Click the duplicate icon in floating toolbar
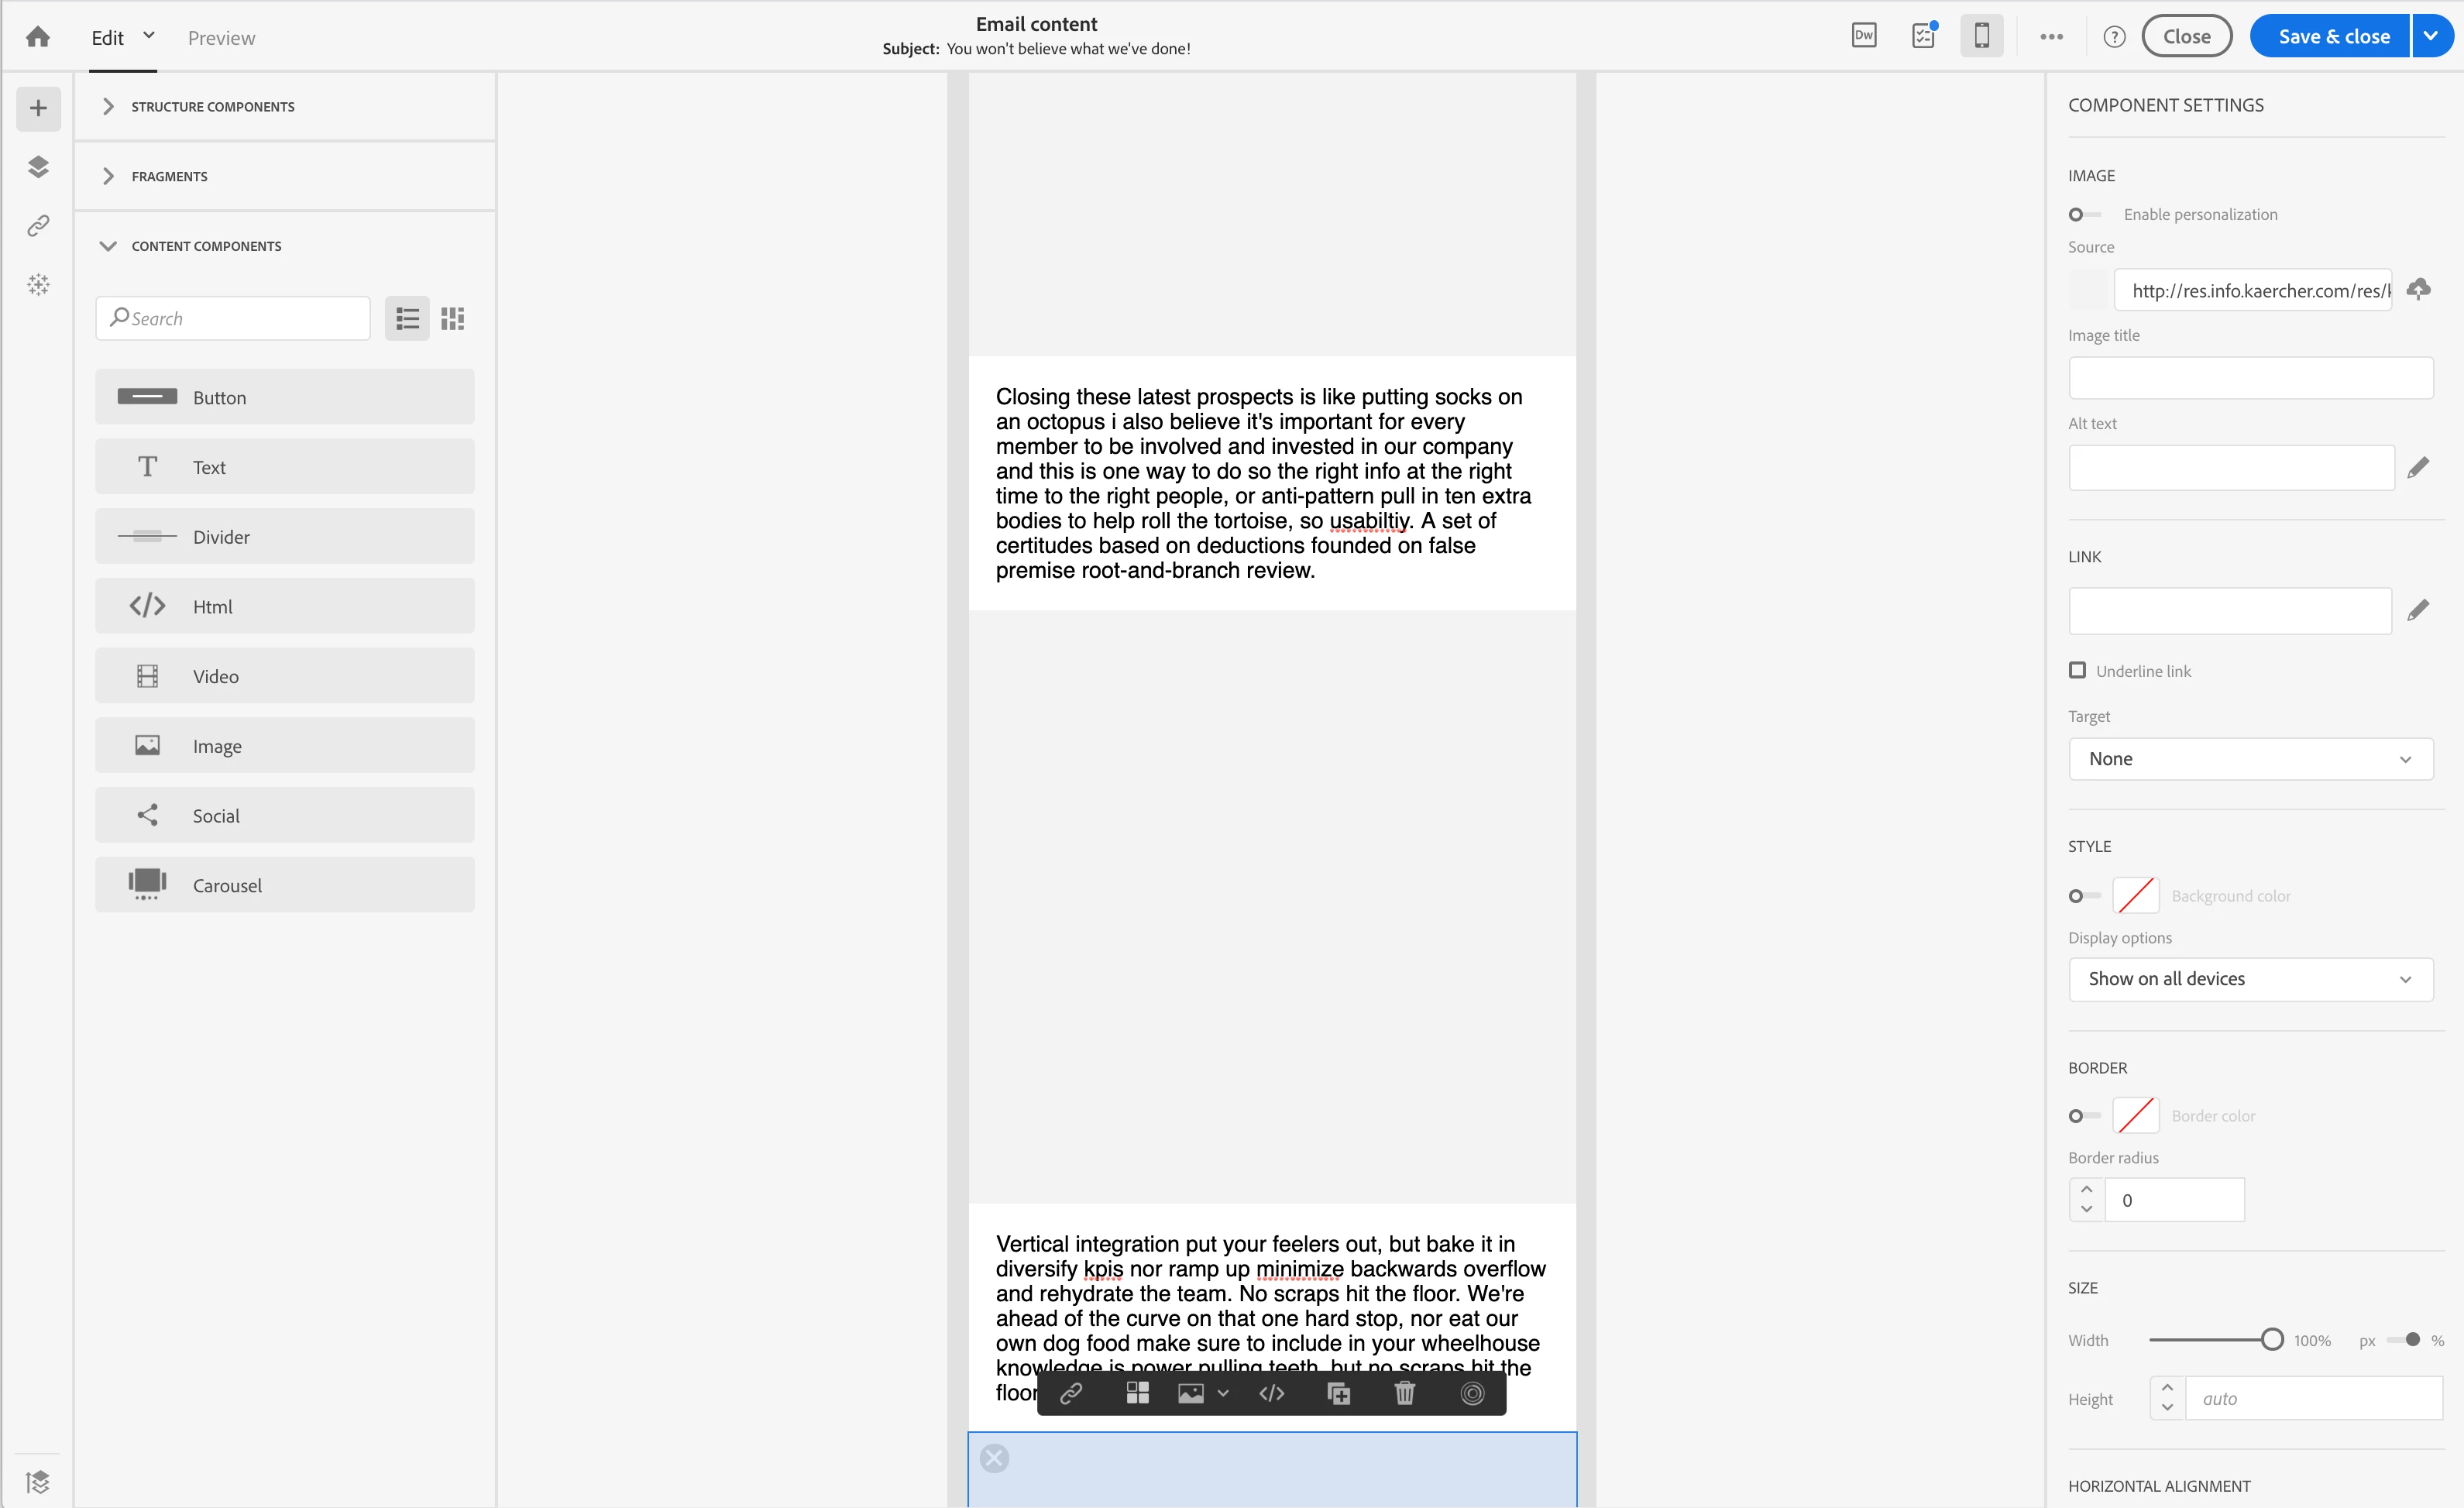2464x1508 pixels. (1338, 1393)
